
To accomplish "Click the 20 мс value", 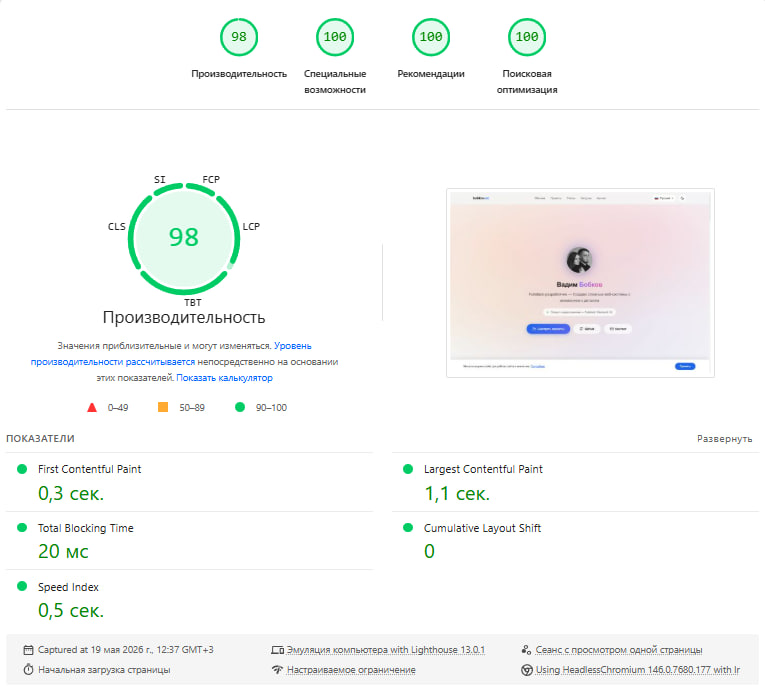I will [x=63, y=551].
